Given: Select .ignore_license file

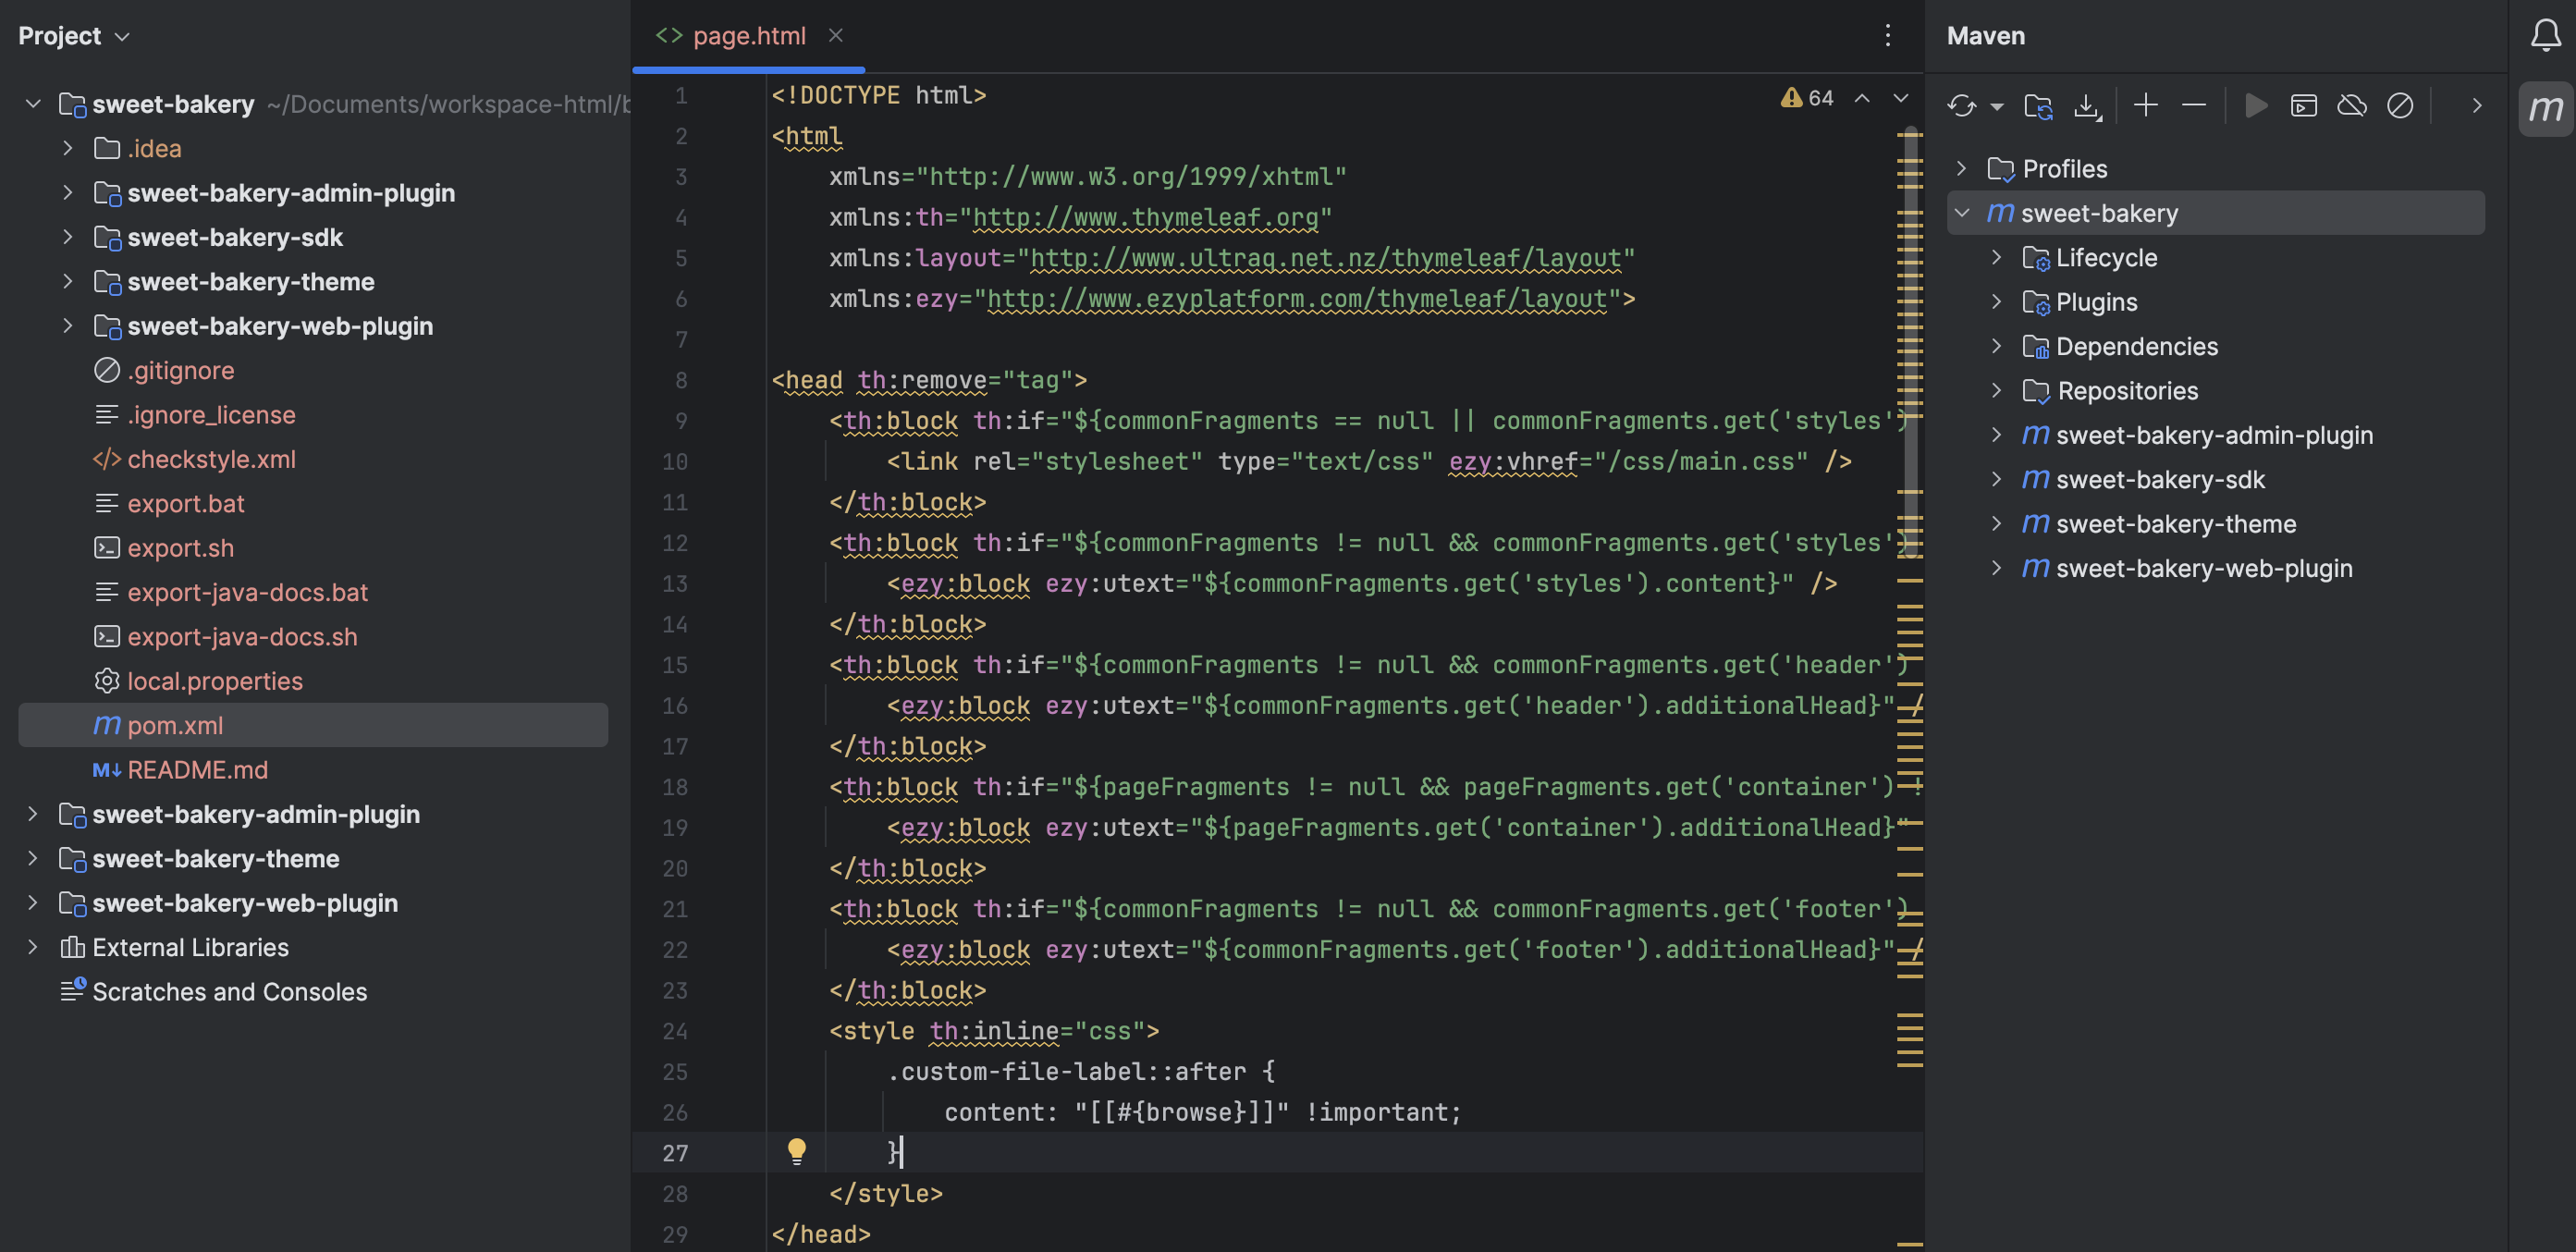Looking at the screenshot, I should click(x=210, y=414).
